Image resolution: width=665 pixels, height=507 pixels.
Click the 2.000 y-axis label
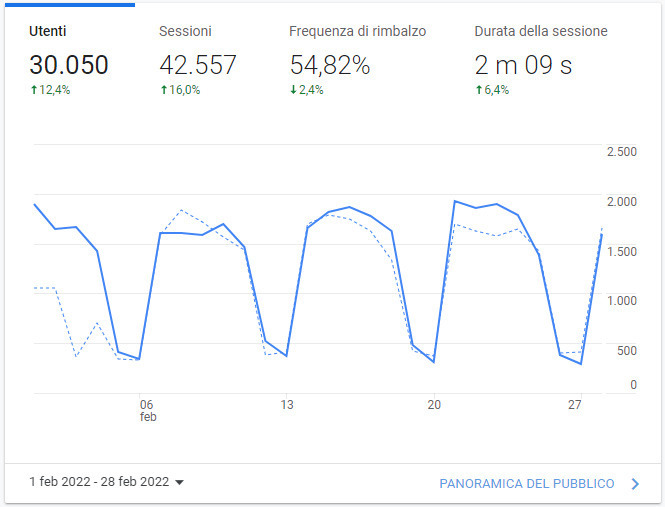[622, 202]
